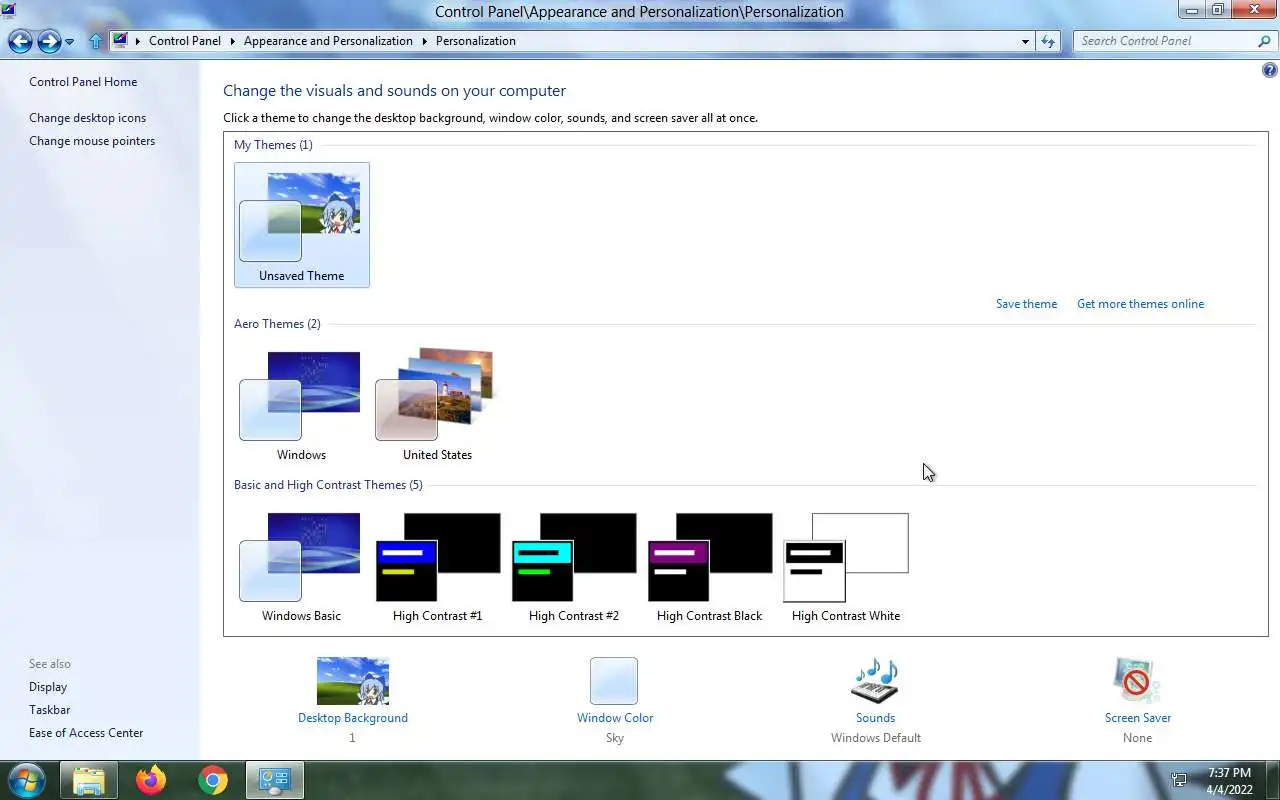Apply the Windows Aero theme
The image size is (1280, 800).
click(302, 404)
